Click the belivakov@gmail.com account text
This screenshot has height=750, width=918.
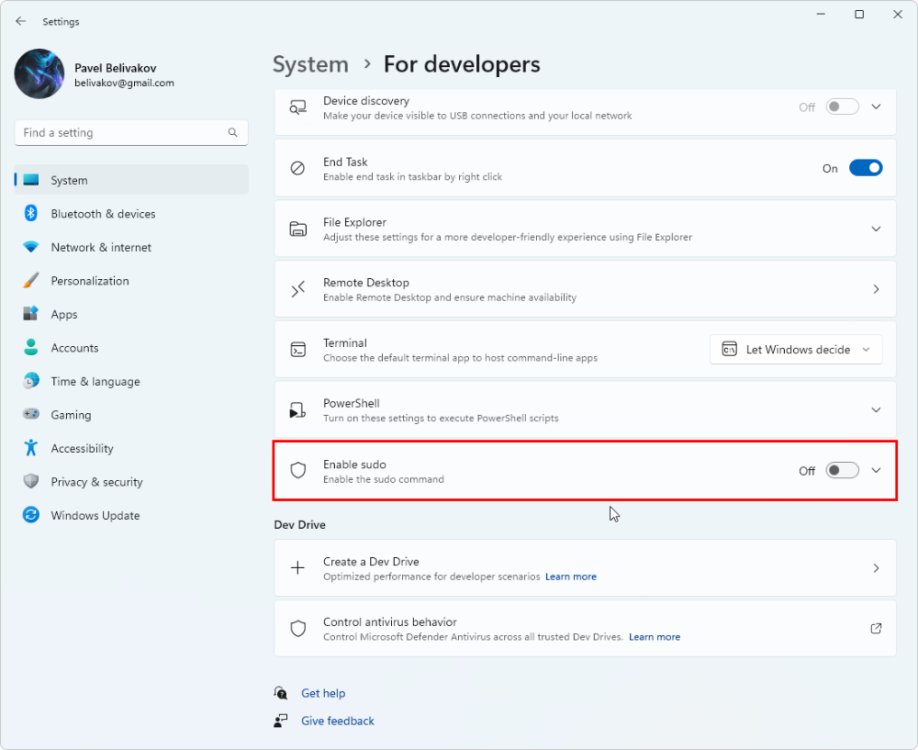coord(124,83)
